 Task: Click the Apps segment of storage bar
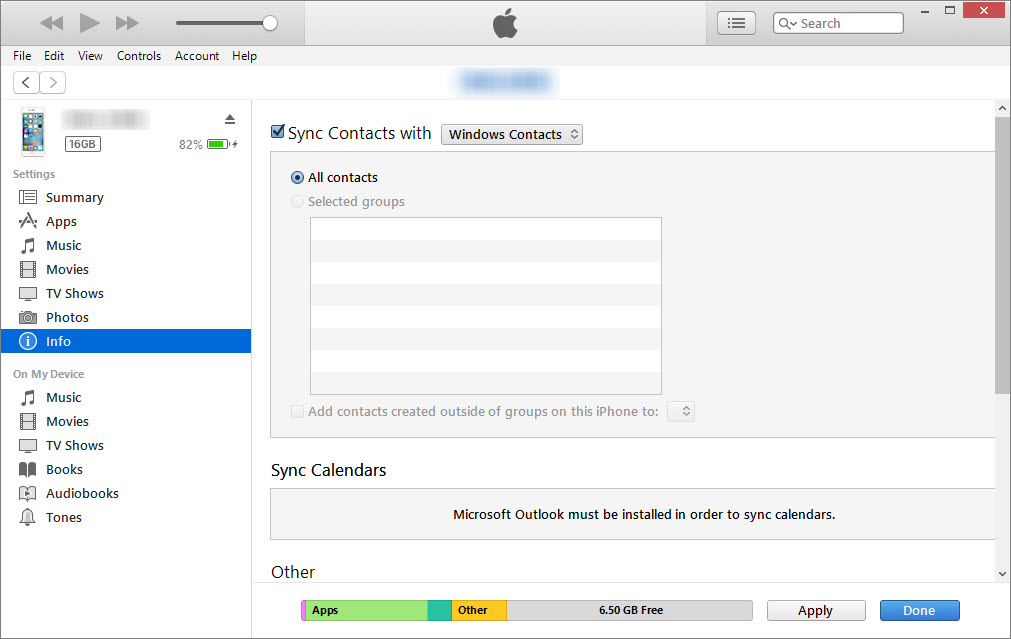coord(366,610)
